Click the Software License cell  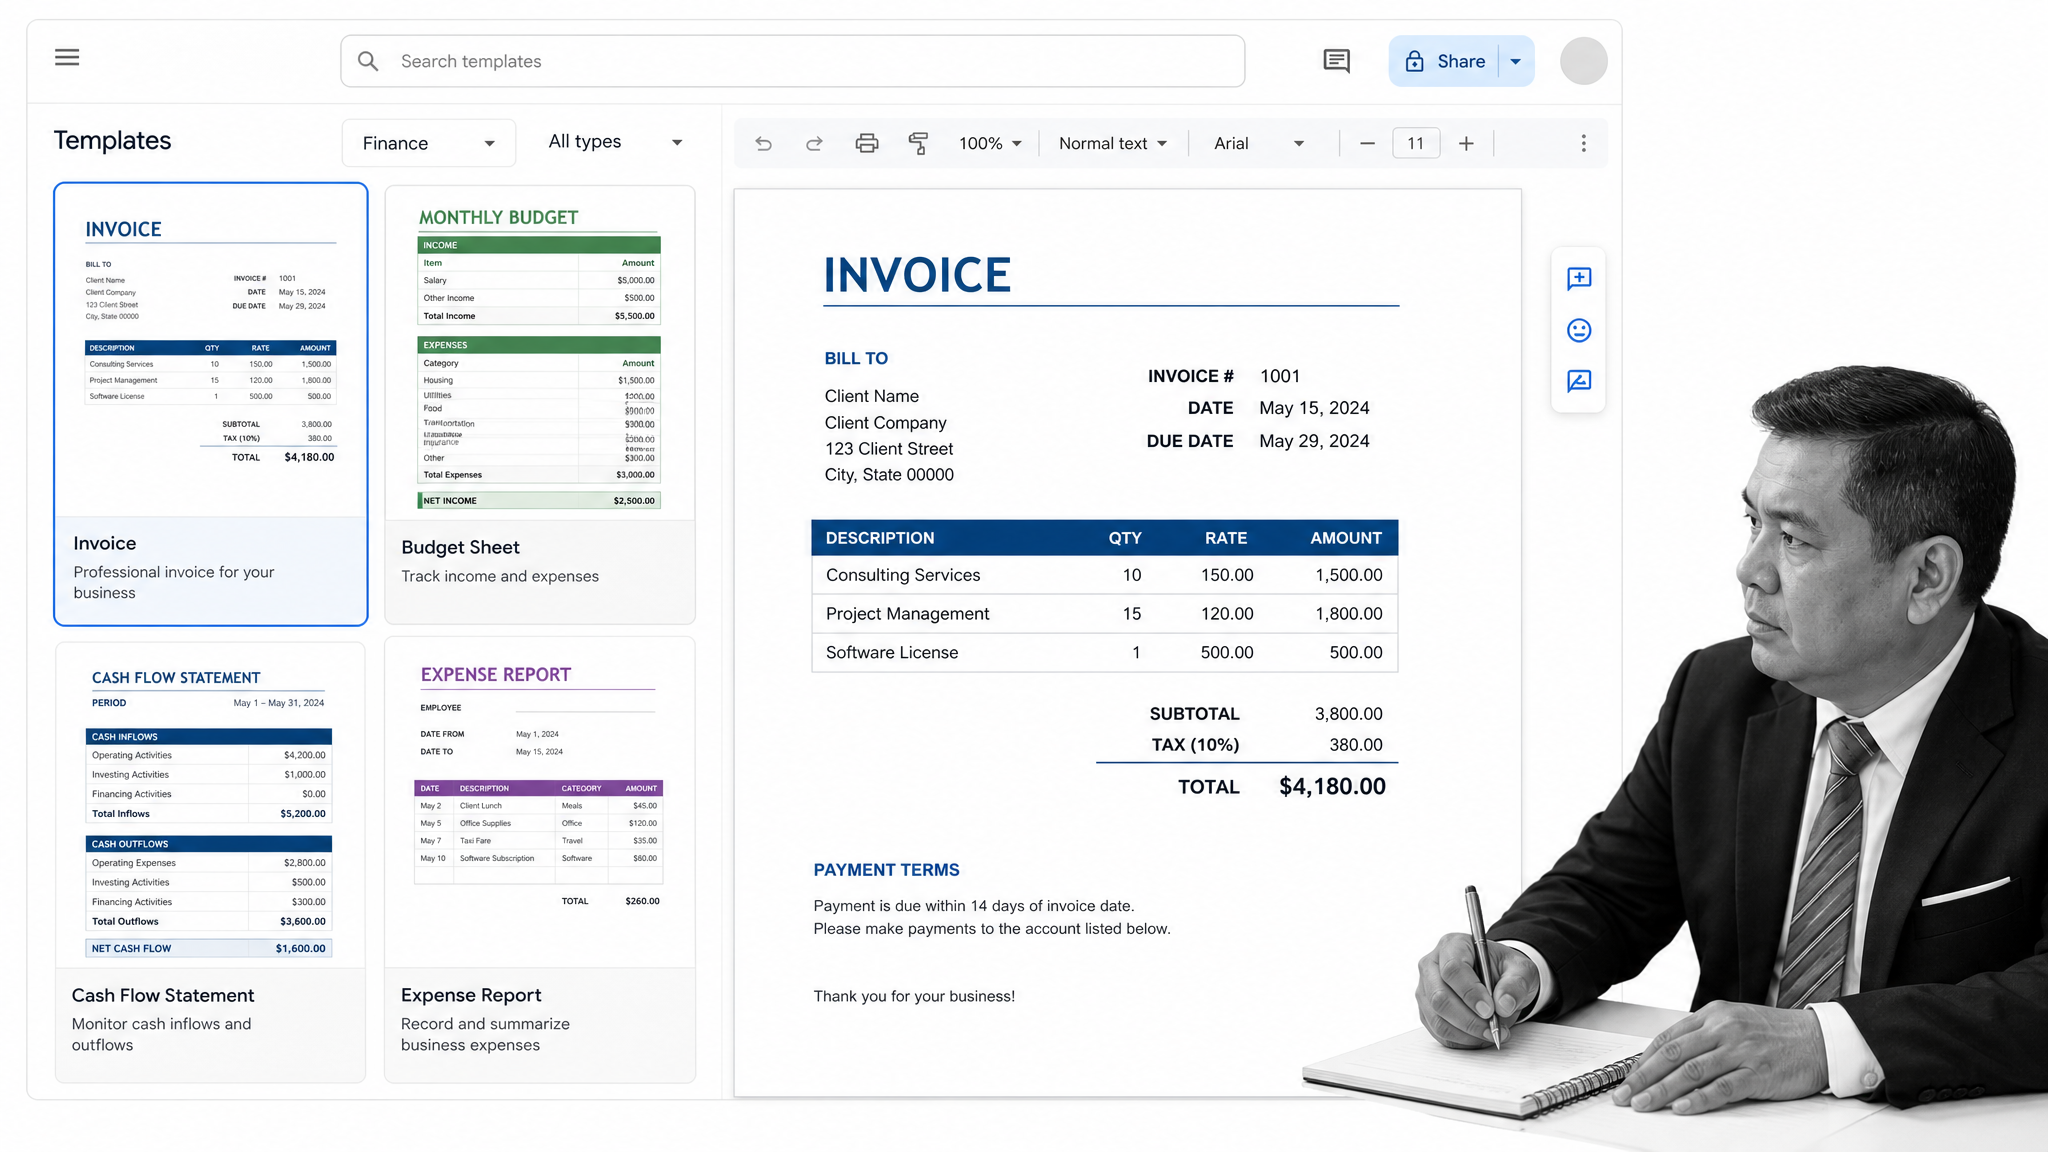click(892, 652)
